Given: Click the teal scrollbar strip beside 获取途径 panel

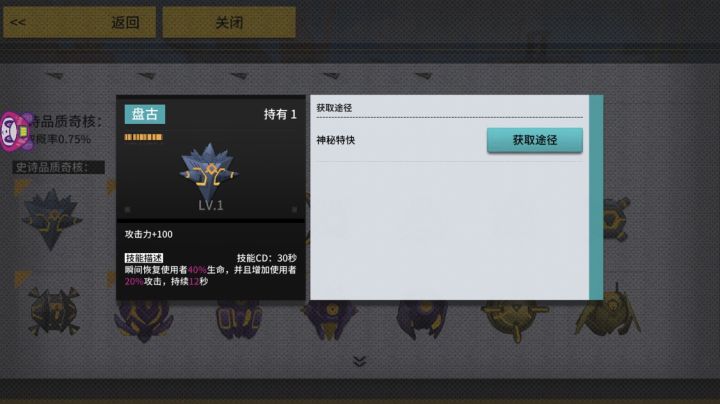Looking at the screenshot, I should 596,197.
